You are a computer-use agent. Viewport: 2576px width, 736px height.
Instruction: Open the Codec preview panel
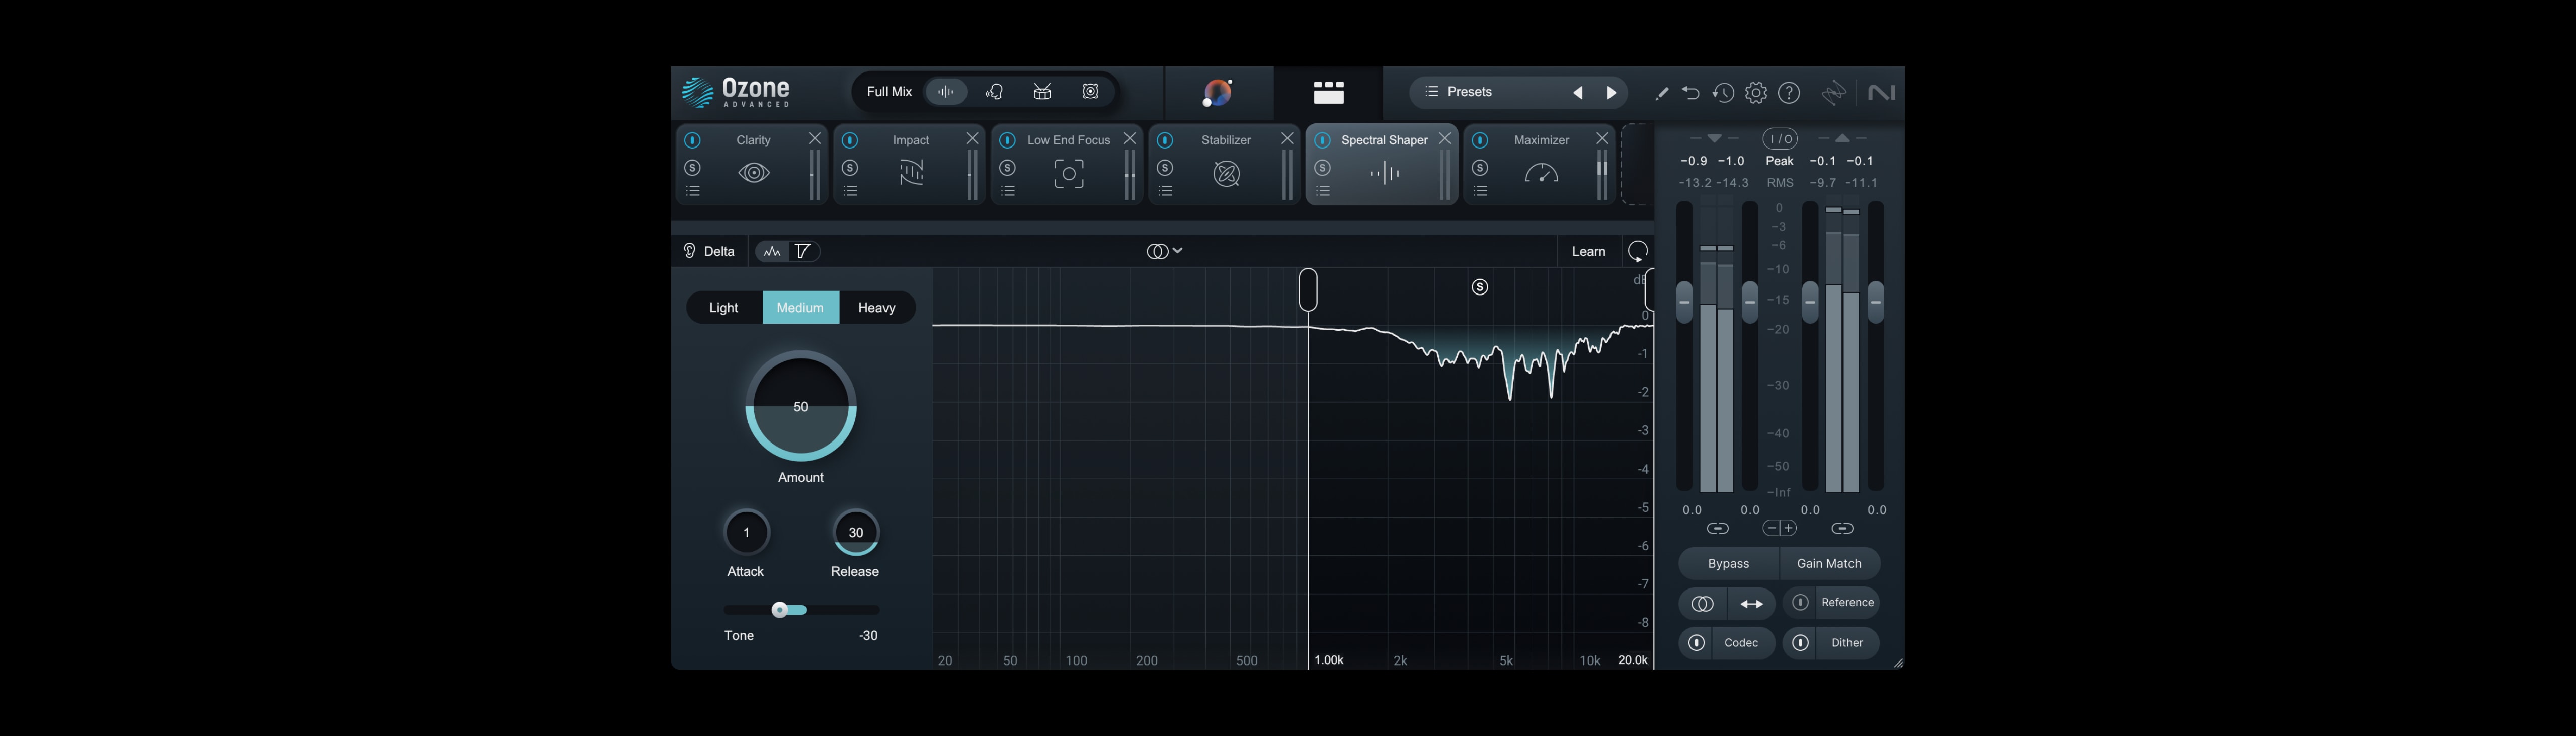point(1741,643)
